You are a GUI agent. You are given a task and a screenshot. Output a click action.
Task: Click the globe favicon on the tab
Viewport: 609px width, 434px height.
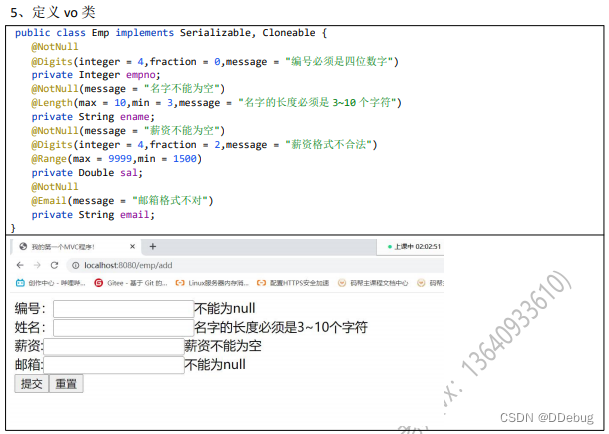23,246
